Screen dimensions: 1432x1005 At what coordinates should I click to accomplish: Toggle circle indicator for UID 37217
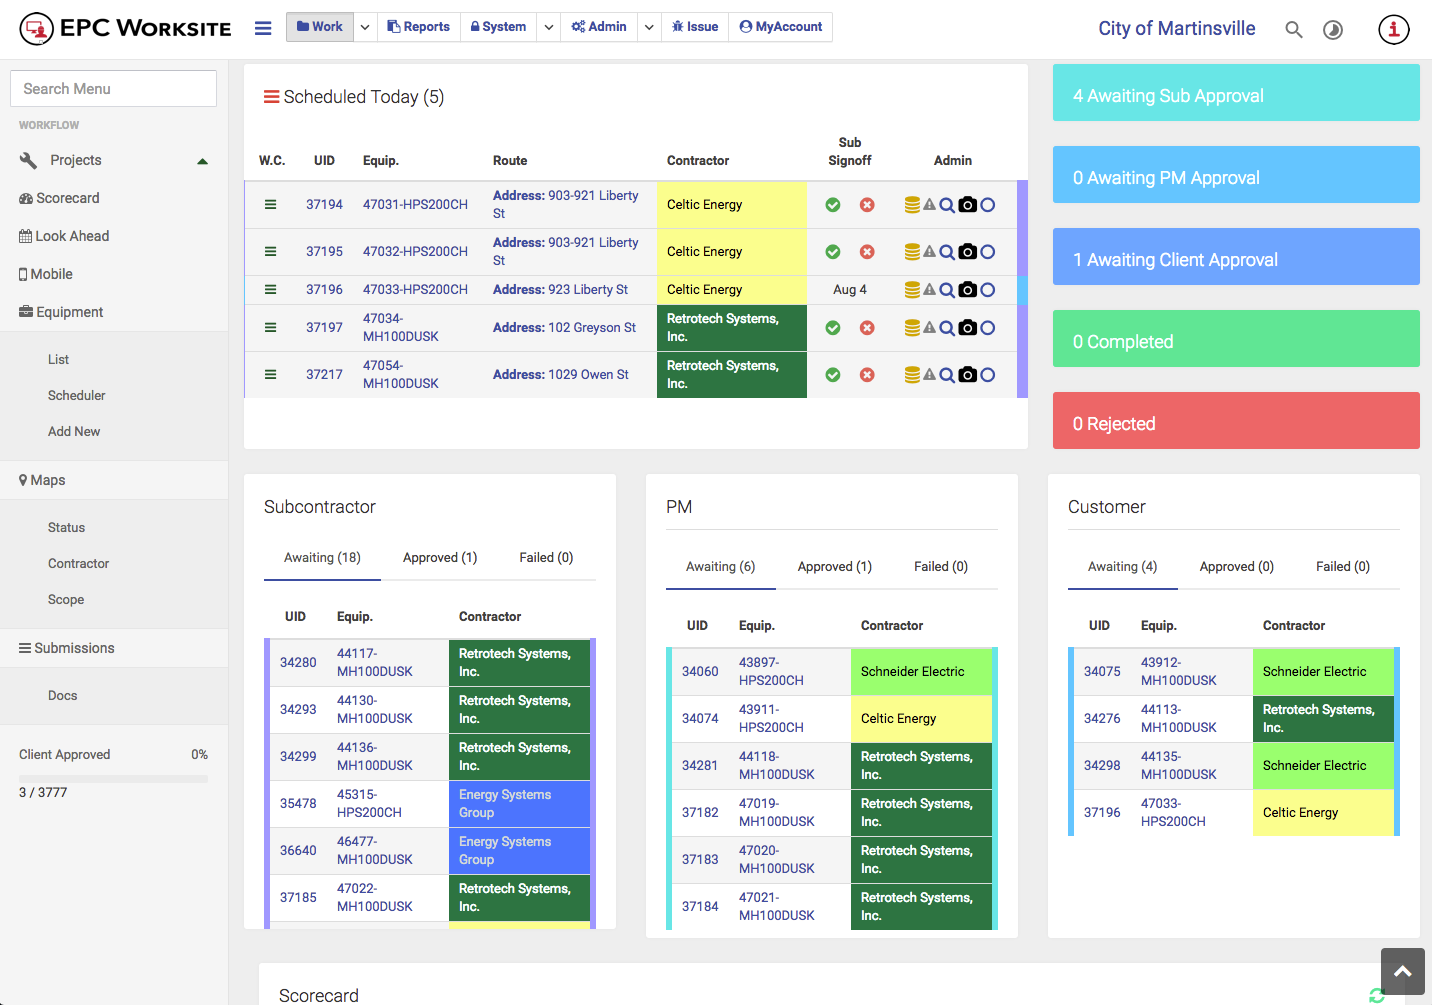[x=988, y=375]
